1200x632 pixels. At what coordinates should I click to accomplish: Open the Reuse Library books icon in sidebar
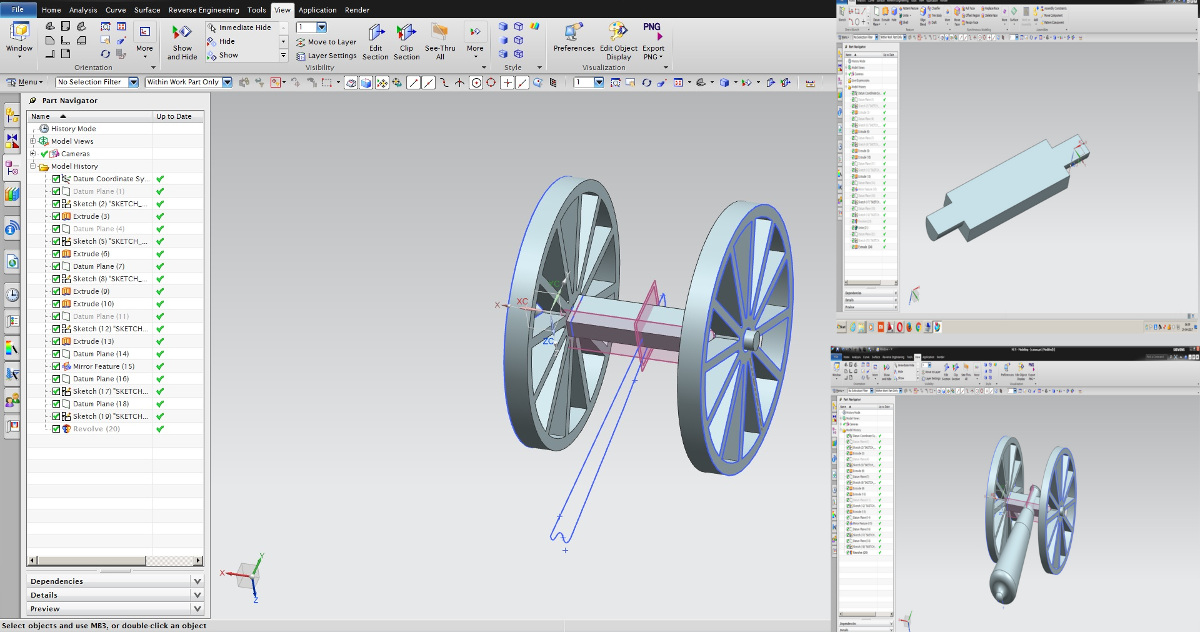point(12,193)
